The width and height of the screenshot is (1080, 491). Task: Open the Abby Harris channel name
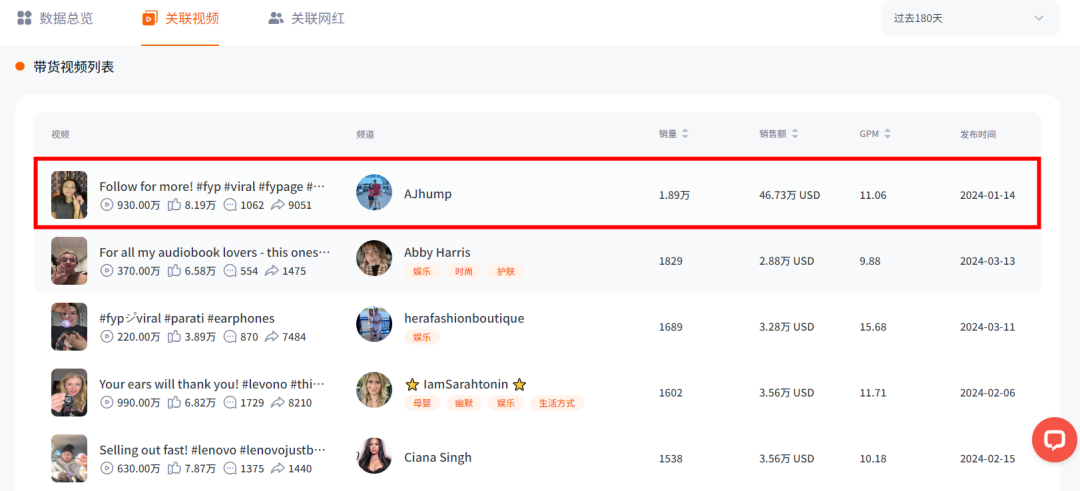(437, 253)
